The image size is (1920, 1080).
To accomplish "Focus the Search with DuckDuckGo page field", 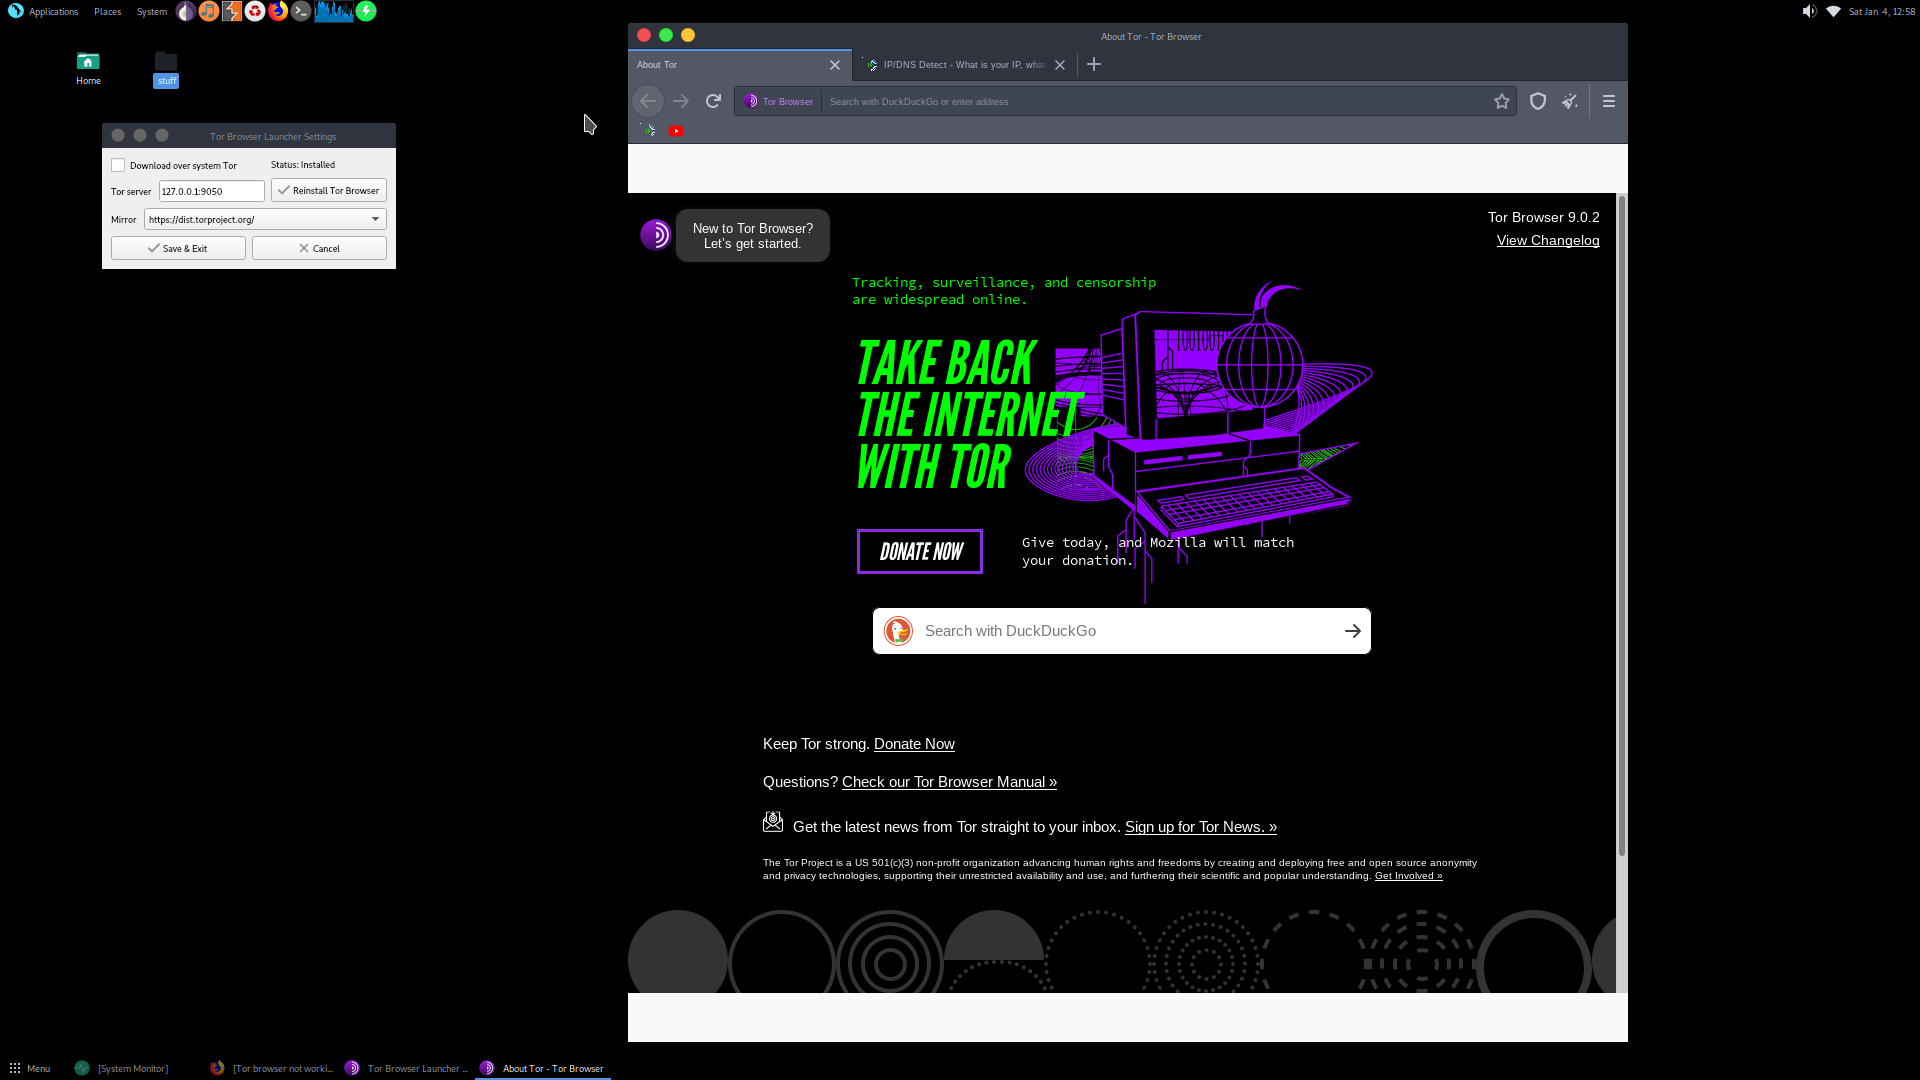I will 1122,631.
